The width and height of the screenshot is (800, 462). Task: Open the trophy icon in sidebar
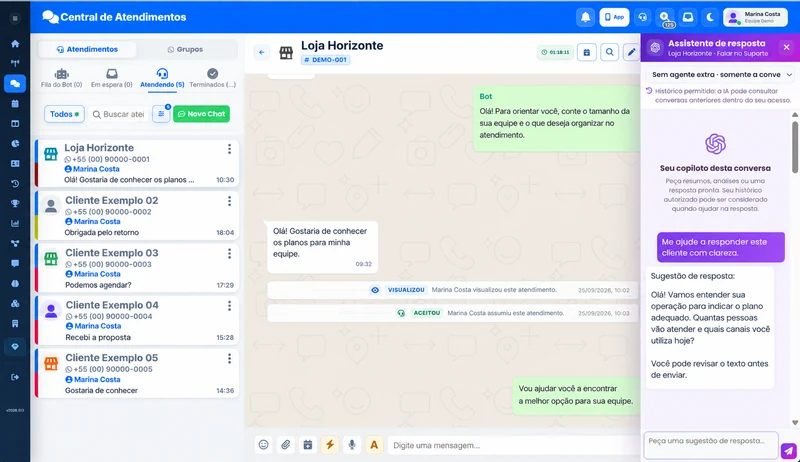pos(15,203)
